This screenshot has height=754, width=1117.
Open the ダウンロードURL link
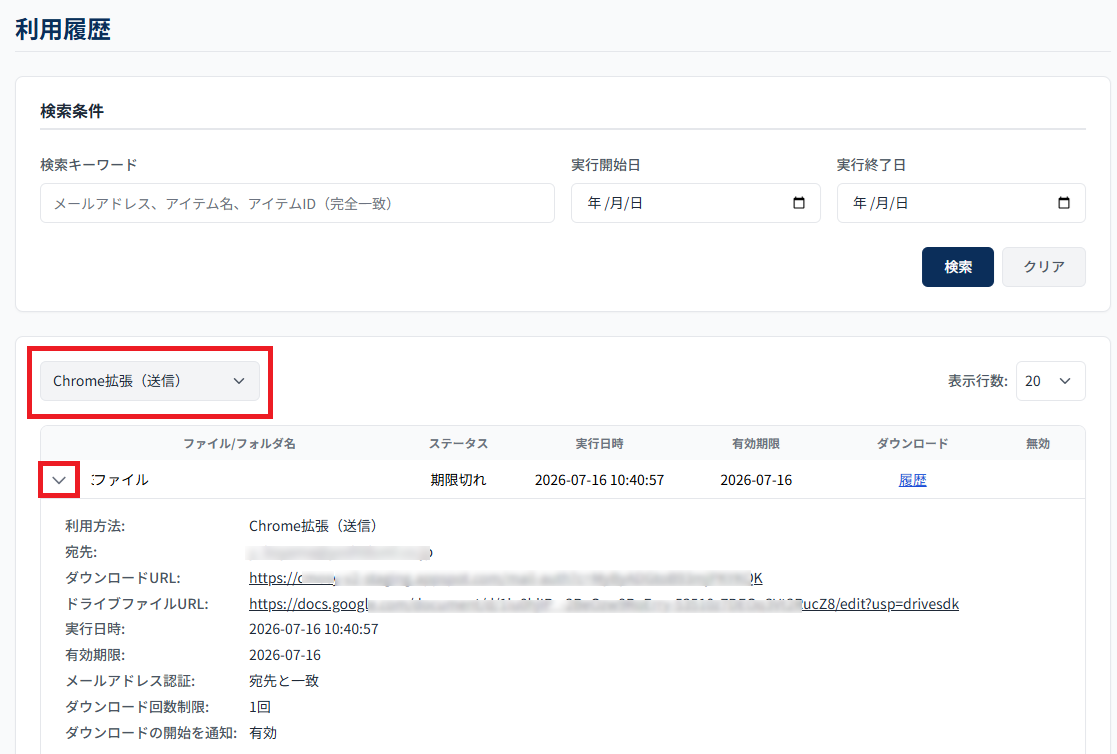506,578
